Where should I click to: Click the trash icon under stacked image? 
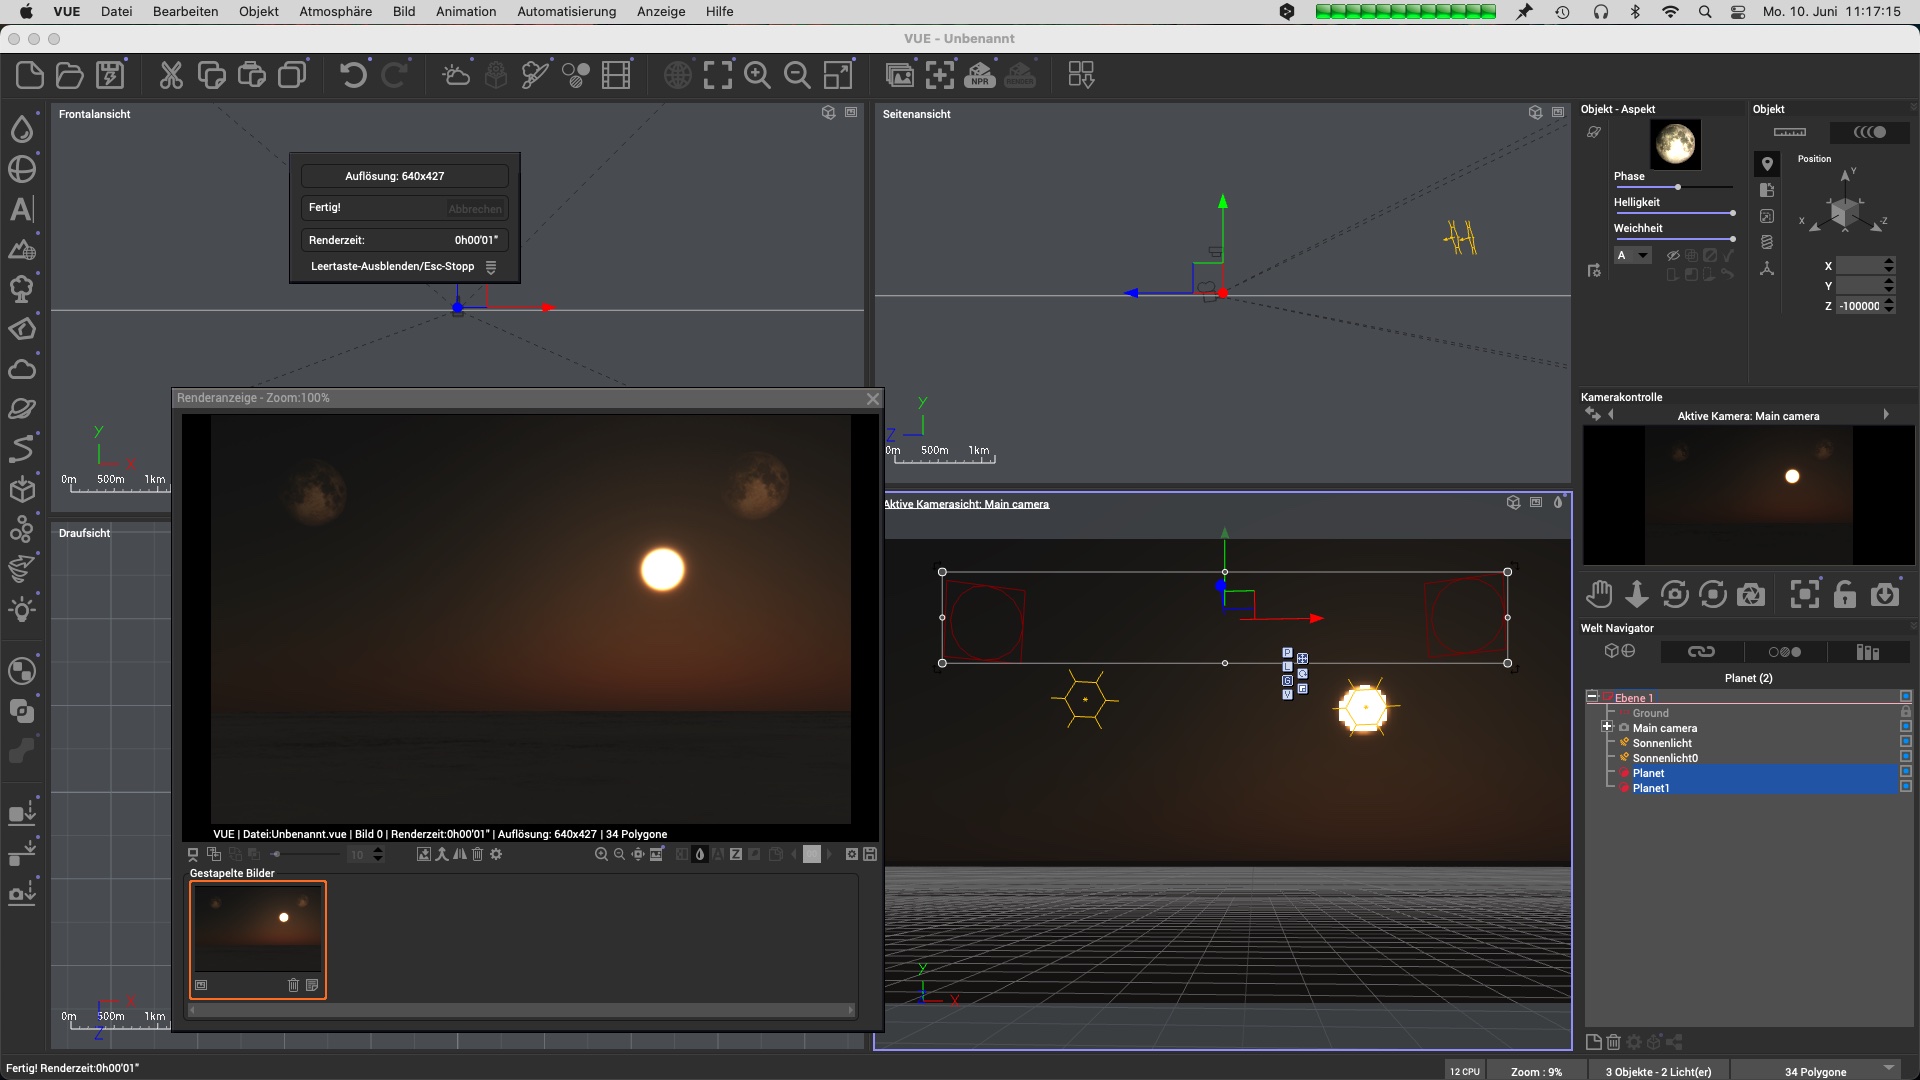293,985
